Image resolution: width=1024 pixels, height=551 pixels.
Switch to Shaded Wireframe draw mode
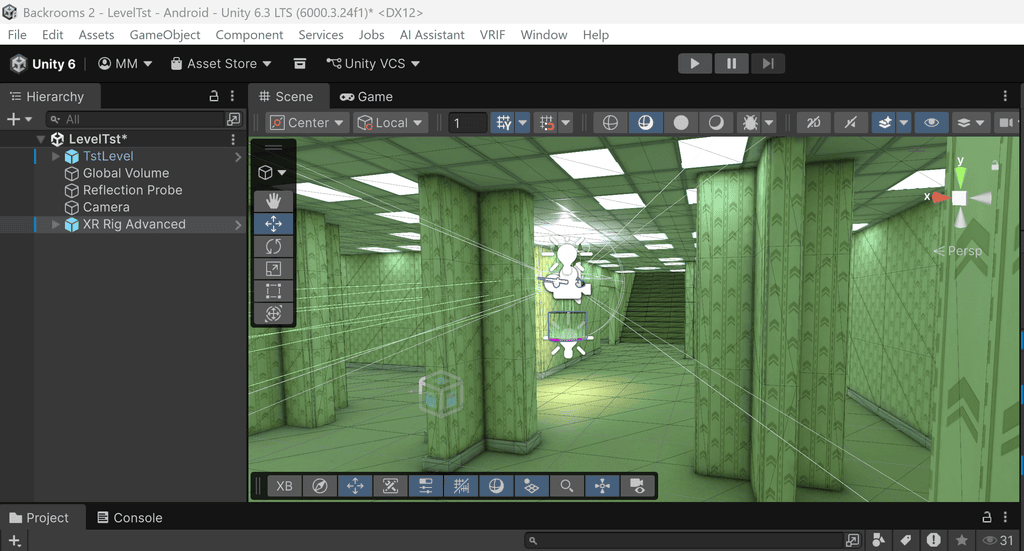click(645, 123)
